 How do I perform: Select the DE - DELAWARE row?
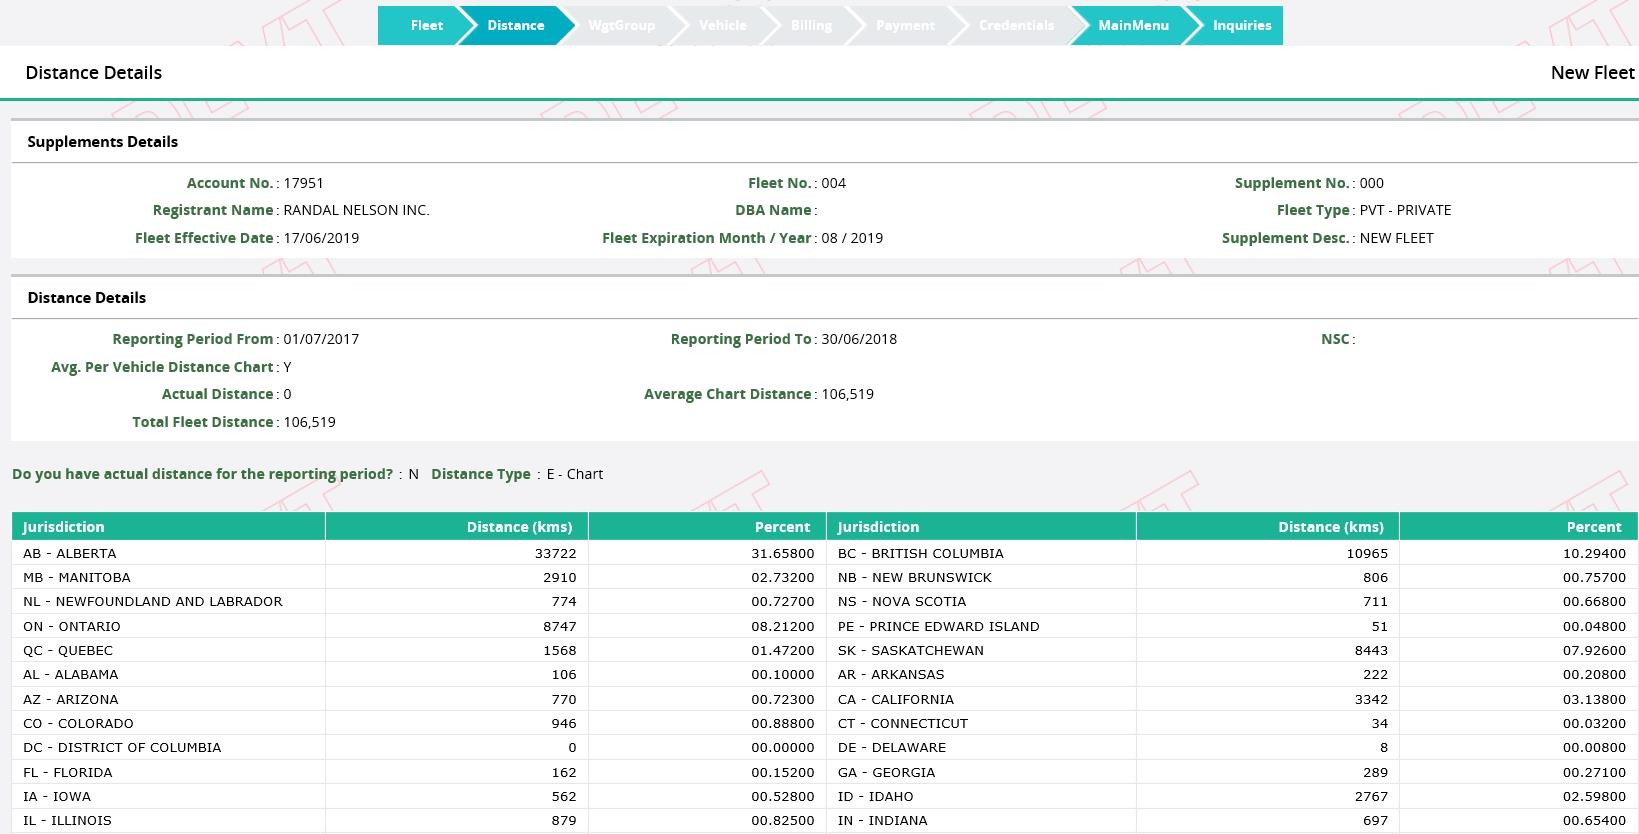tap(1233, 747)
